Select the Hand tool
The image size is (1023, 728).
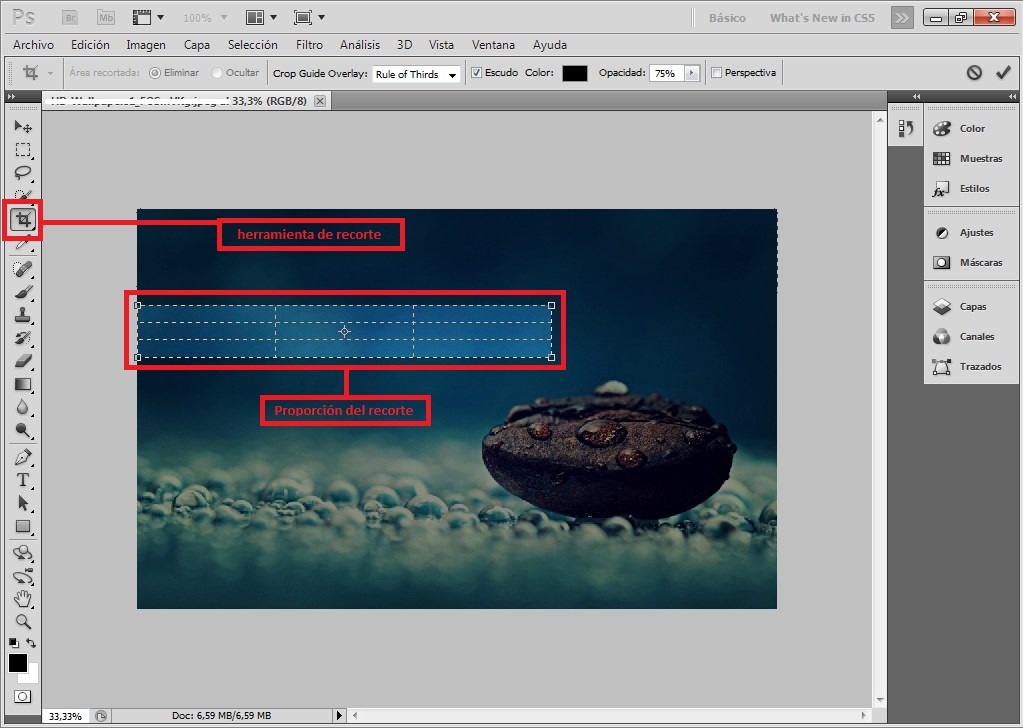click(x=23, y=599)
